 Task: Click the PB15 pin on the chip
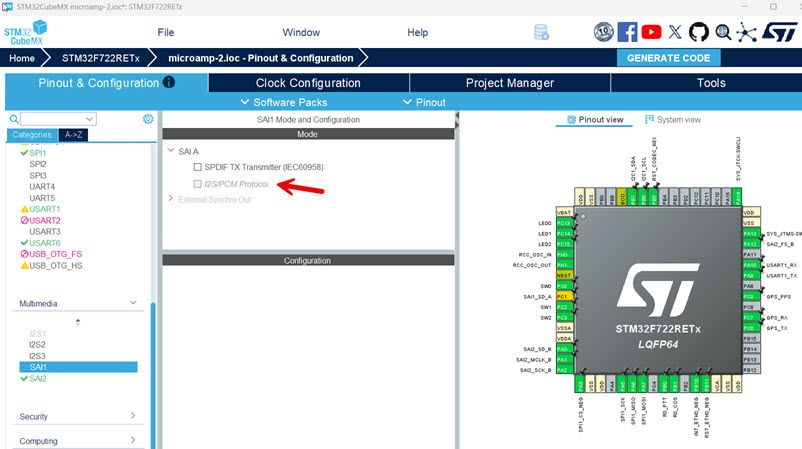[x=751, y=339]
